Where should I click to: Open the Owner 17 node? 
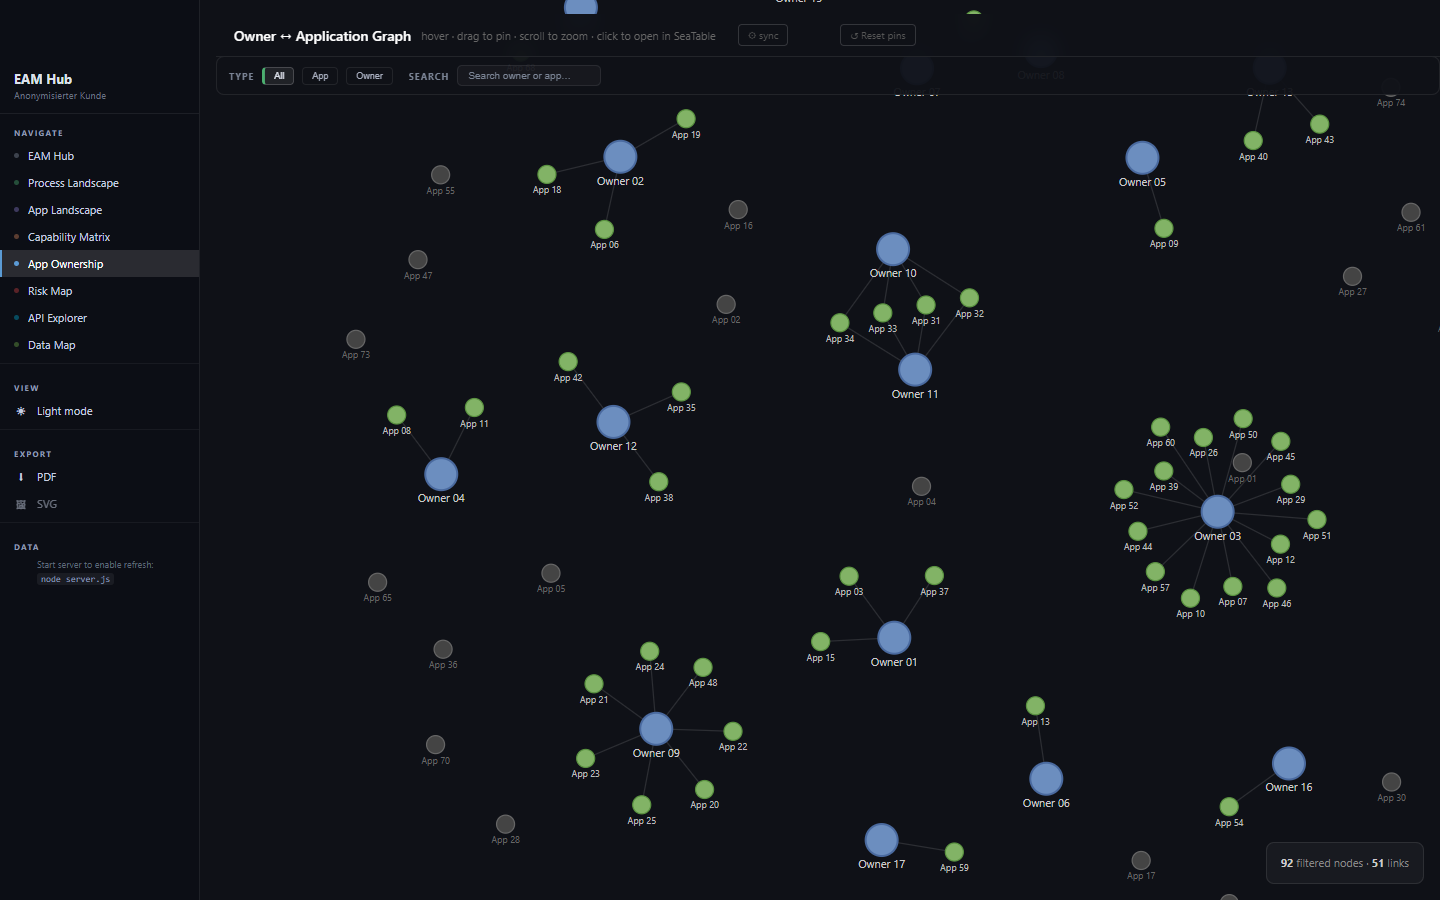point(881,840)
